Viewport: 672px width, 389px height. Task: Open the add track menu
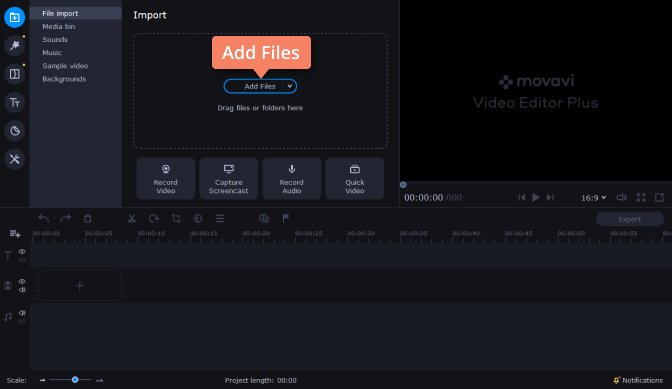(15, 233)
